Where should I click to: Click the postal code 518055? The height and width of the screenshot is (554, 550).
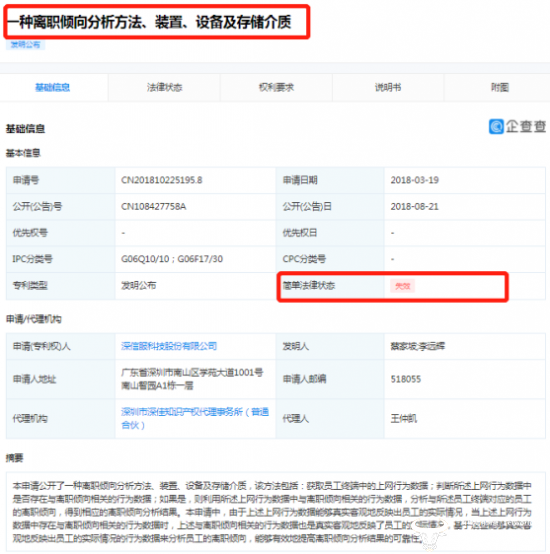click(x=406, y=379)
